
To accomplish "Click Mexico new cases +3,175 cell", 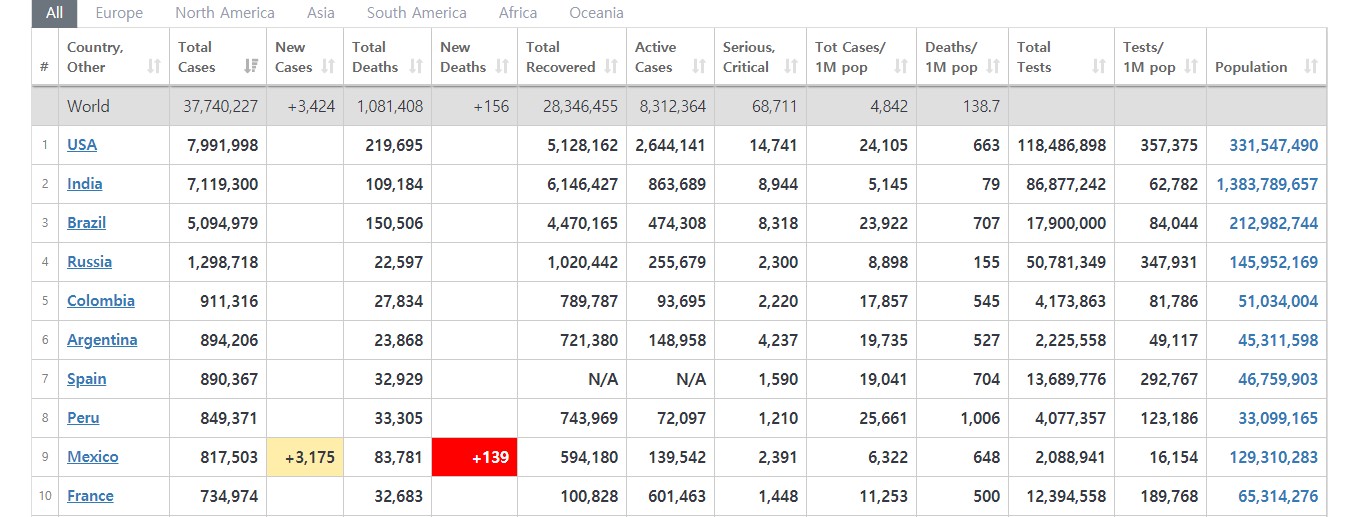I will 305,457.
